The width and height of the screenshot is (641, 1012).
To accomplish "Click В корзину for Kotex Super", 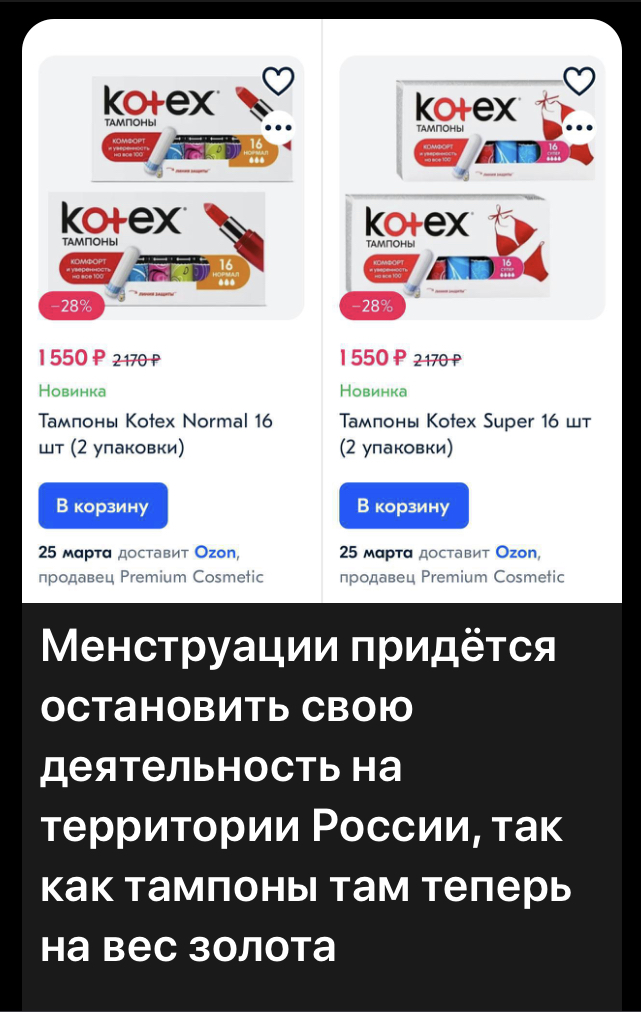I will pyautogui.click(x=404, y=505).
